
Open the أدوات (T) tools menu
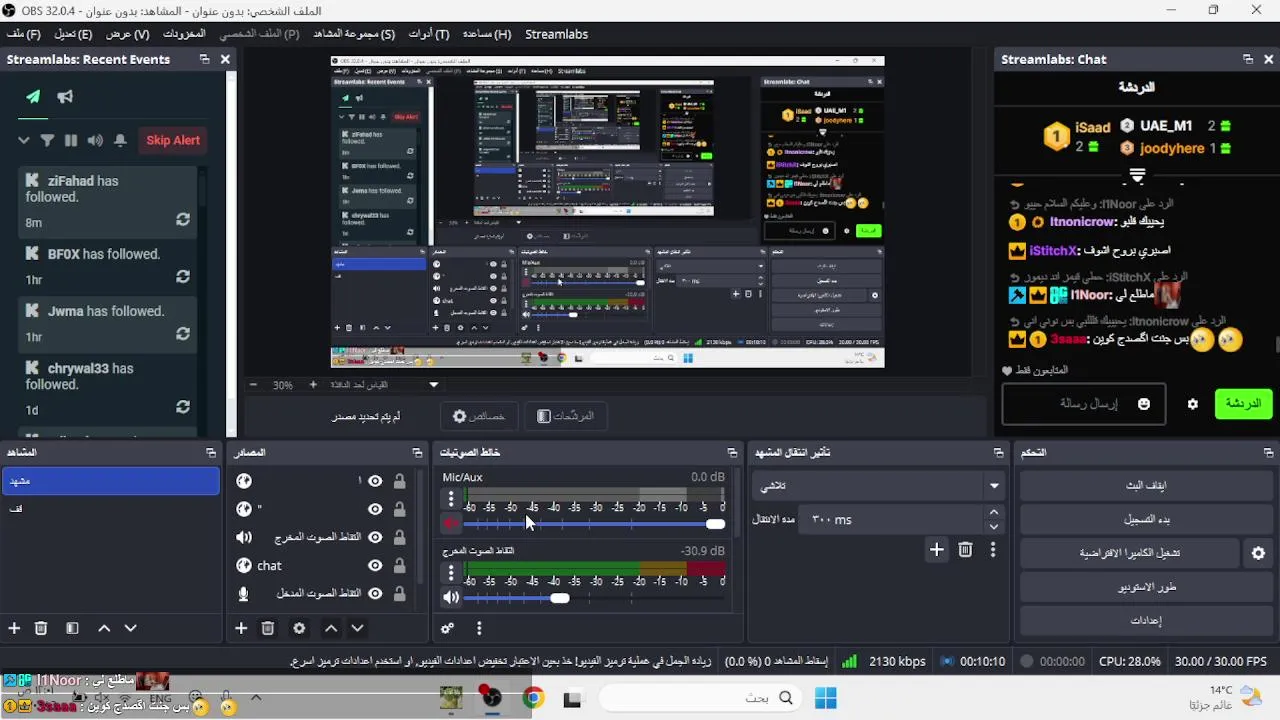click(x=429, y=34)
